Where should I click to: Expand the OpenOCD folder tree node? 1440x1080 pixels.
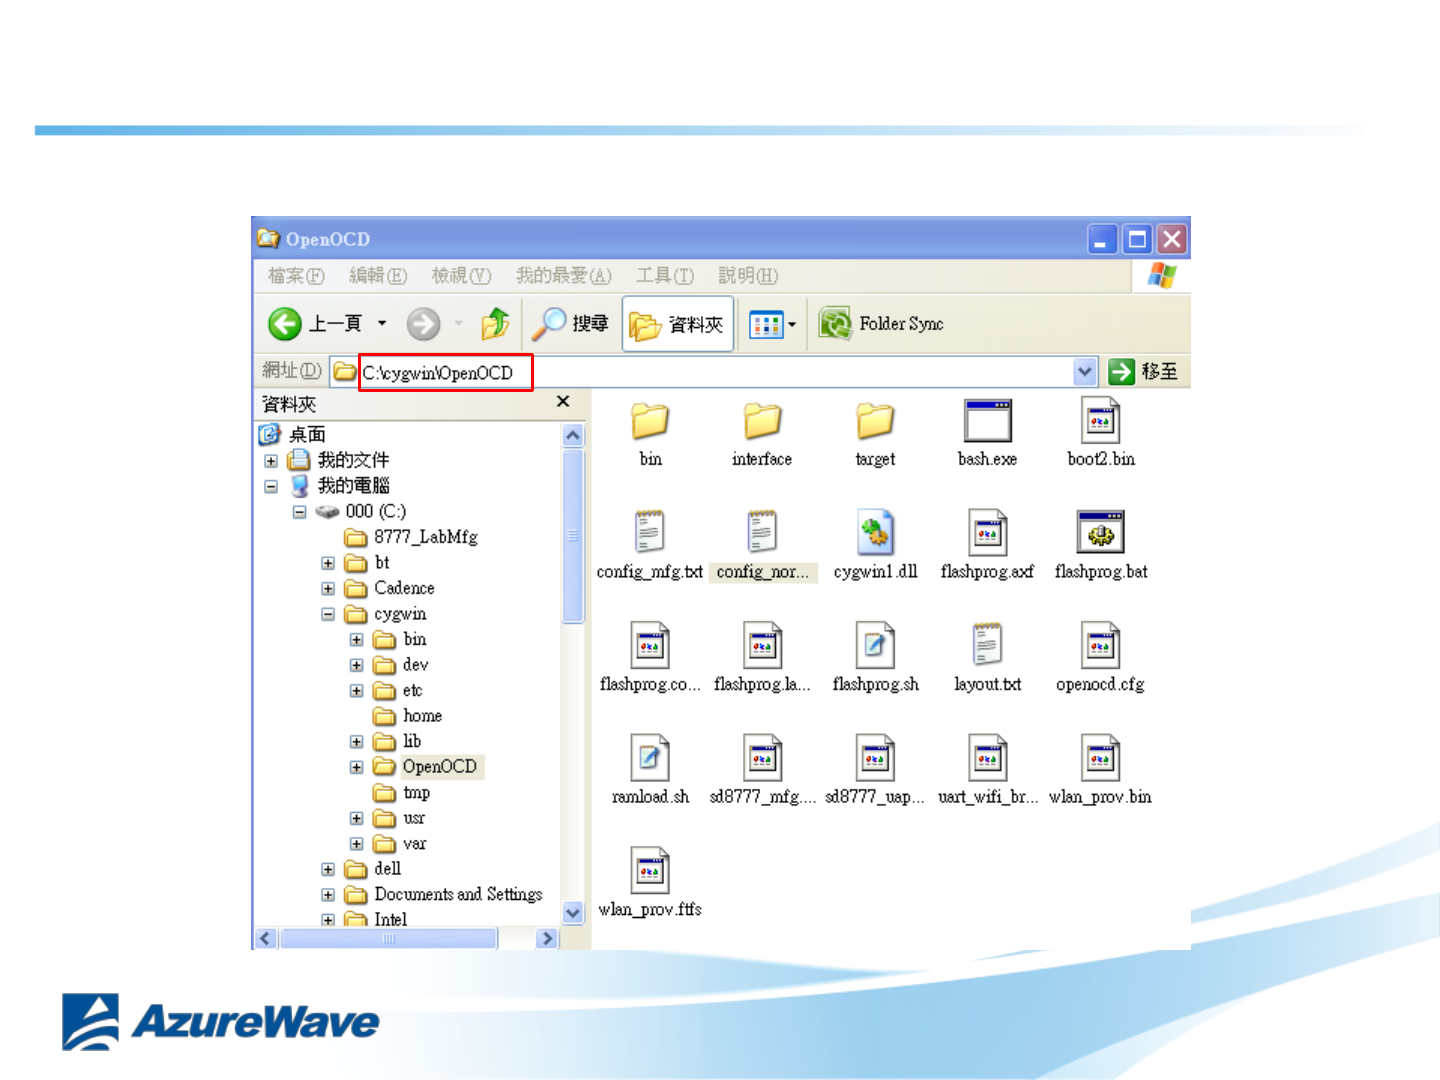click(356, 767)
